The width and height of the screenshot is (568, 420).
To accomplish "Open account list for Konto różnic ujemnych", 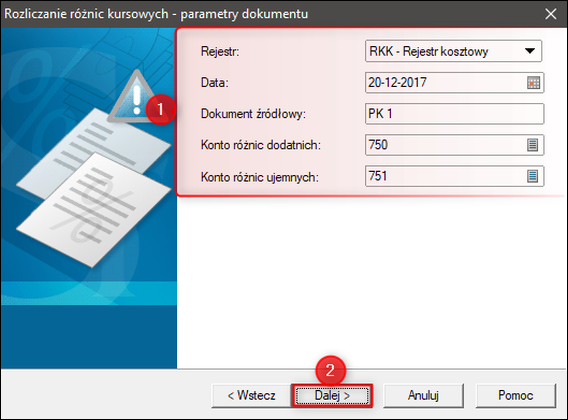I will (532, 176).
